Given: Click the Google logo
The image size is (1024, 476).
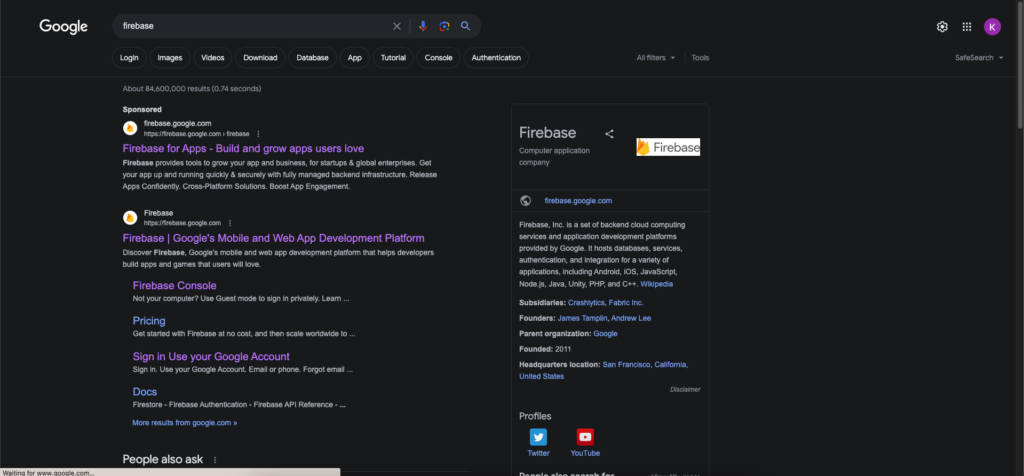Looking at the screenshot, I should 63,27.
